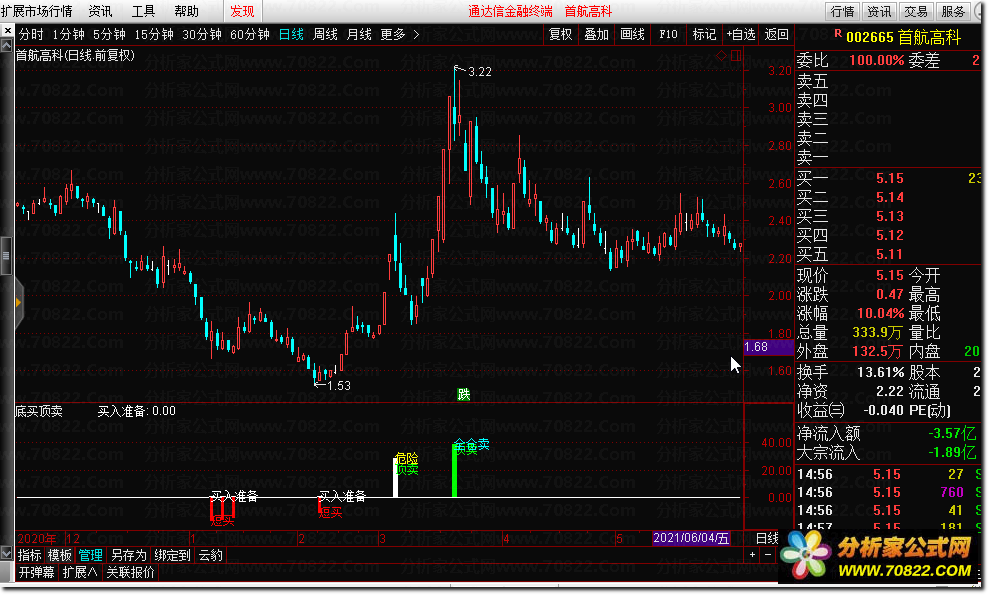Click the 叠加 overlay button

click(x=597, y=34)
